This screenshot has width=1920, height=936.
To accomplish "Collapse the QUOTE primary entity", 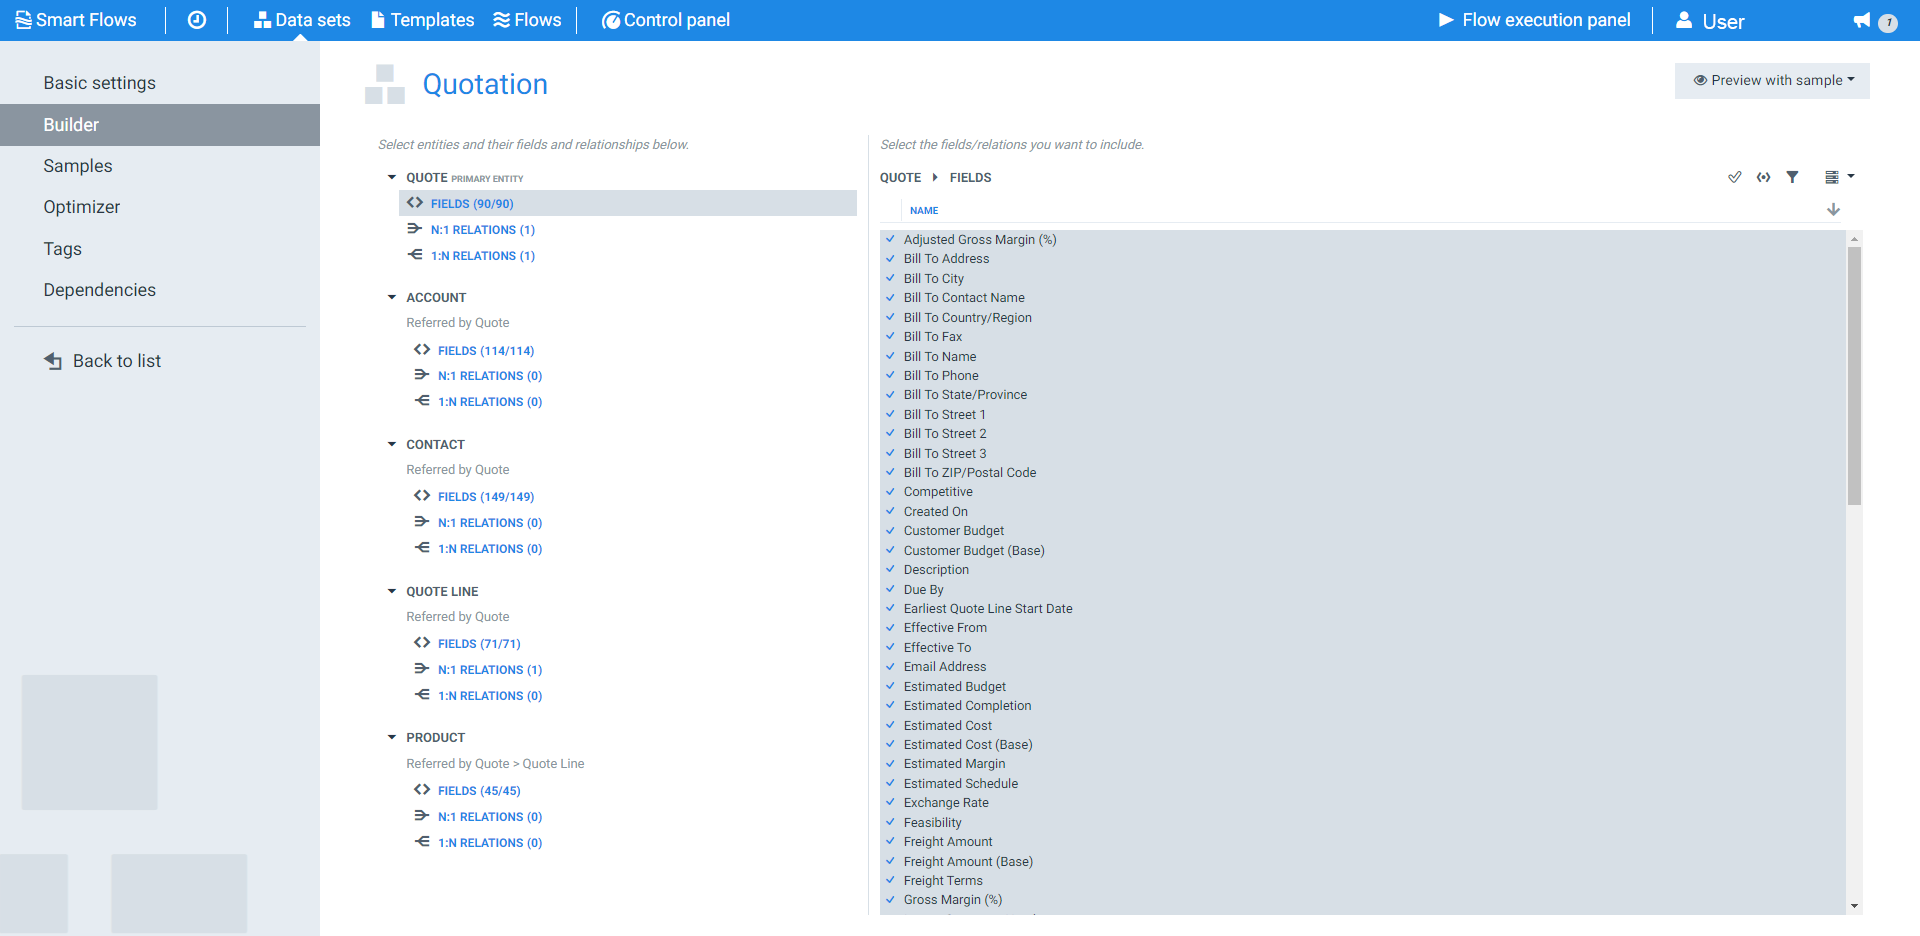I will tap(391, 176).
